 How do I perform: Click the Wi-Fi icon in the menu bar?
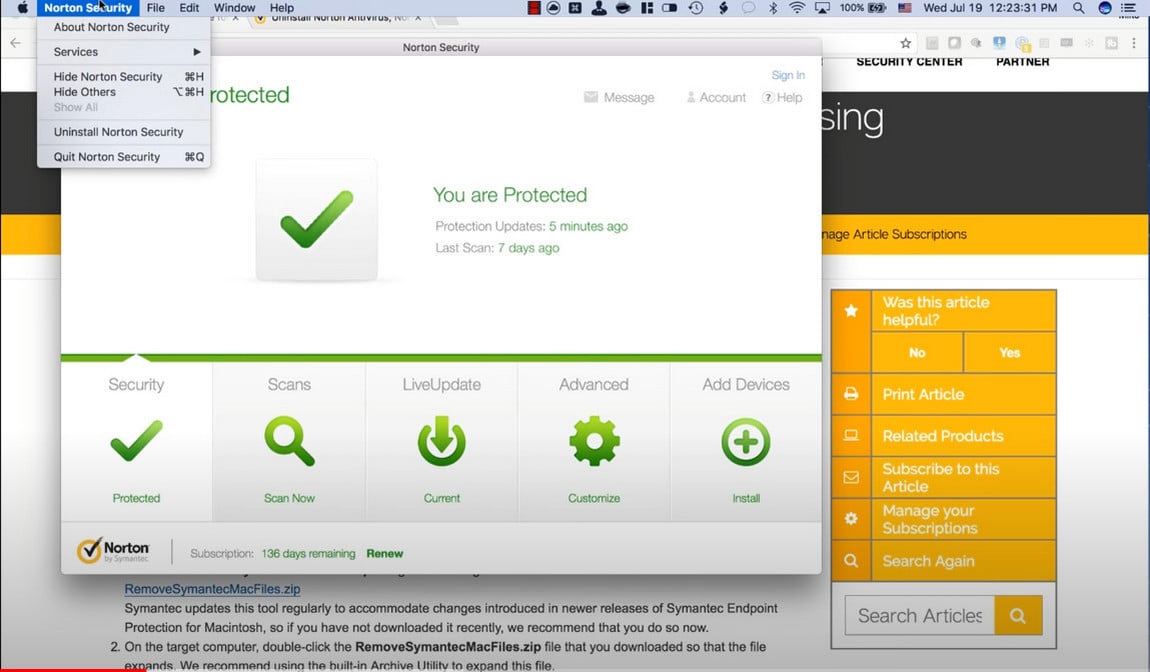click(x=796, y=8)
